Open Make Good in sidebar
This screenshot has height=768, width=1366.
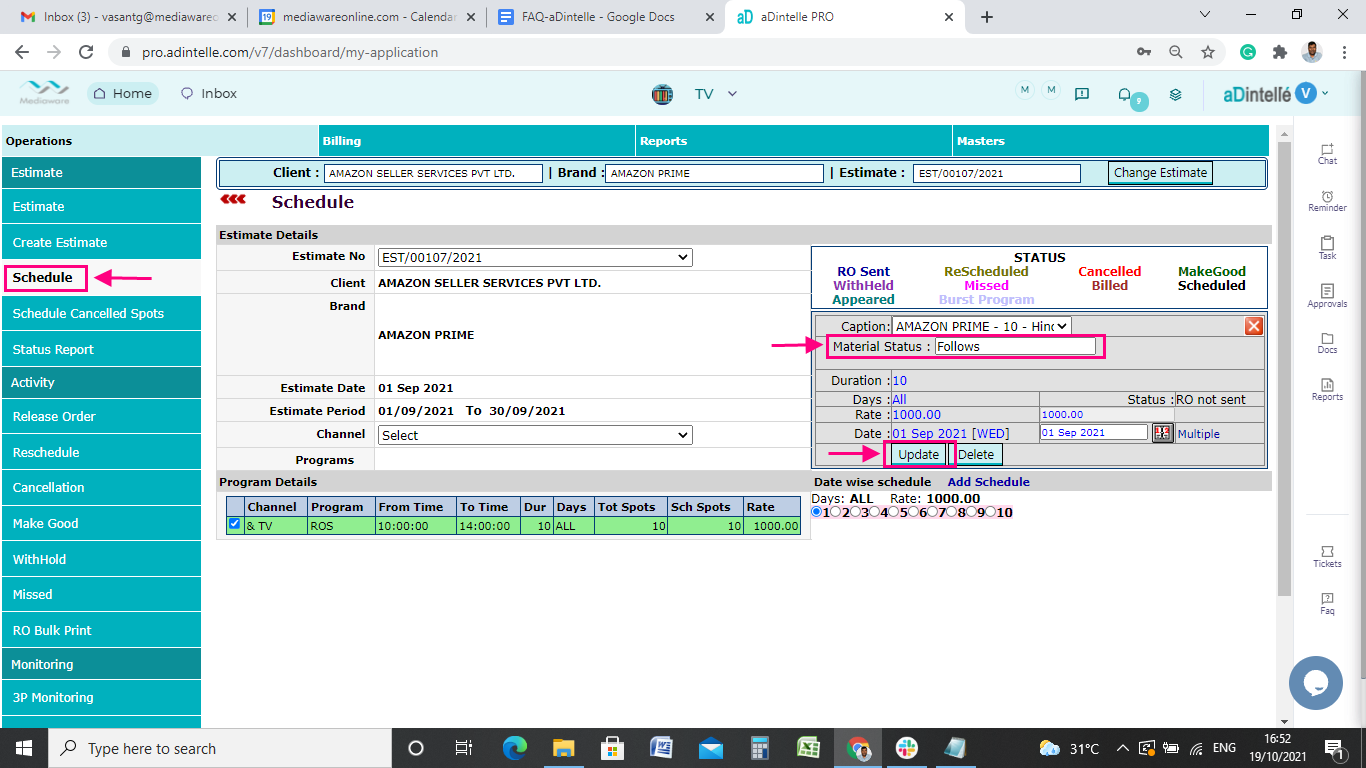click(x=101, y=523)
